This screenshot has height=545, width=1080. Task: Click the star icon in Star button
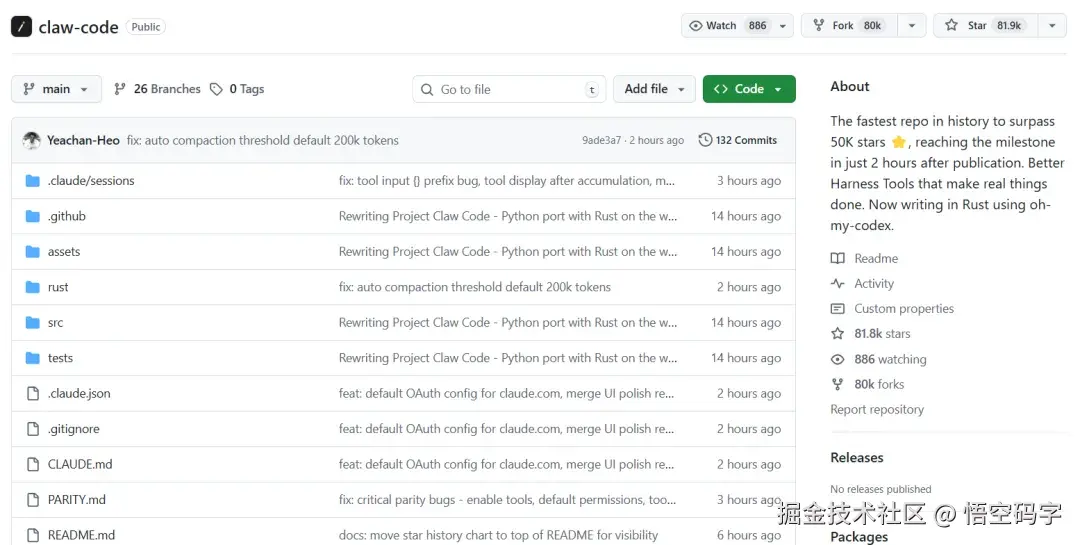[x=951, y=25]
